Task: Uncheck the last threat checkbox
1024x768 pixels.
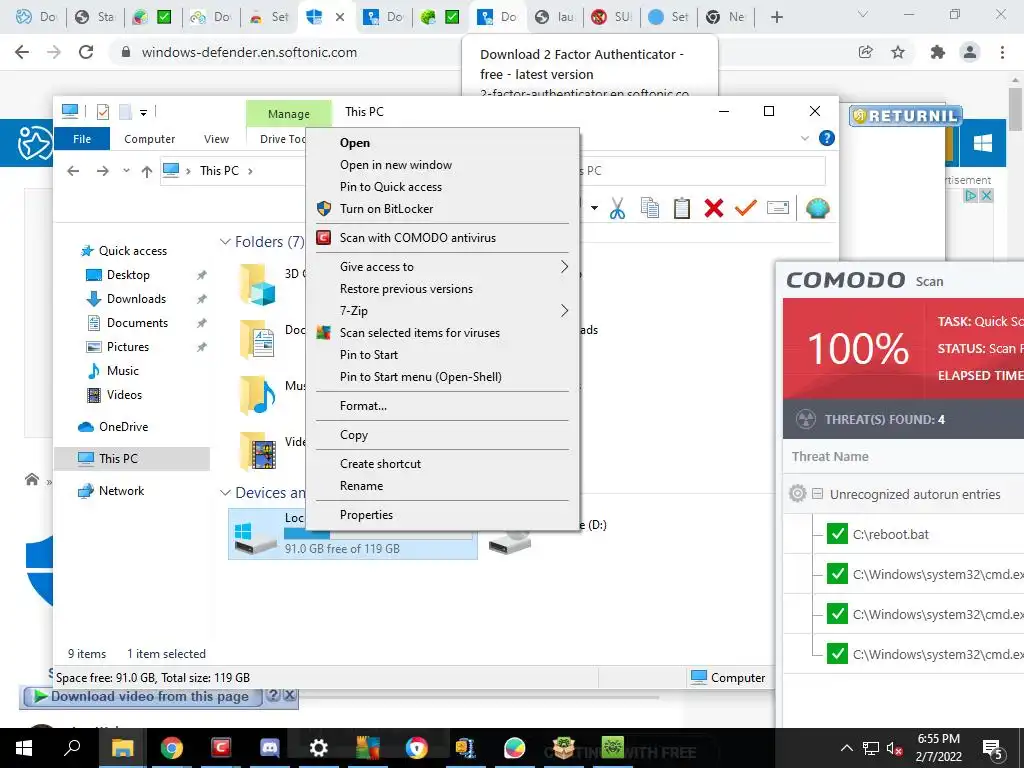Action: click(837, 653)
